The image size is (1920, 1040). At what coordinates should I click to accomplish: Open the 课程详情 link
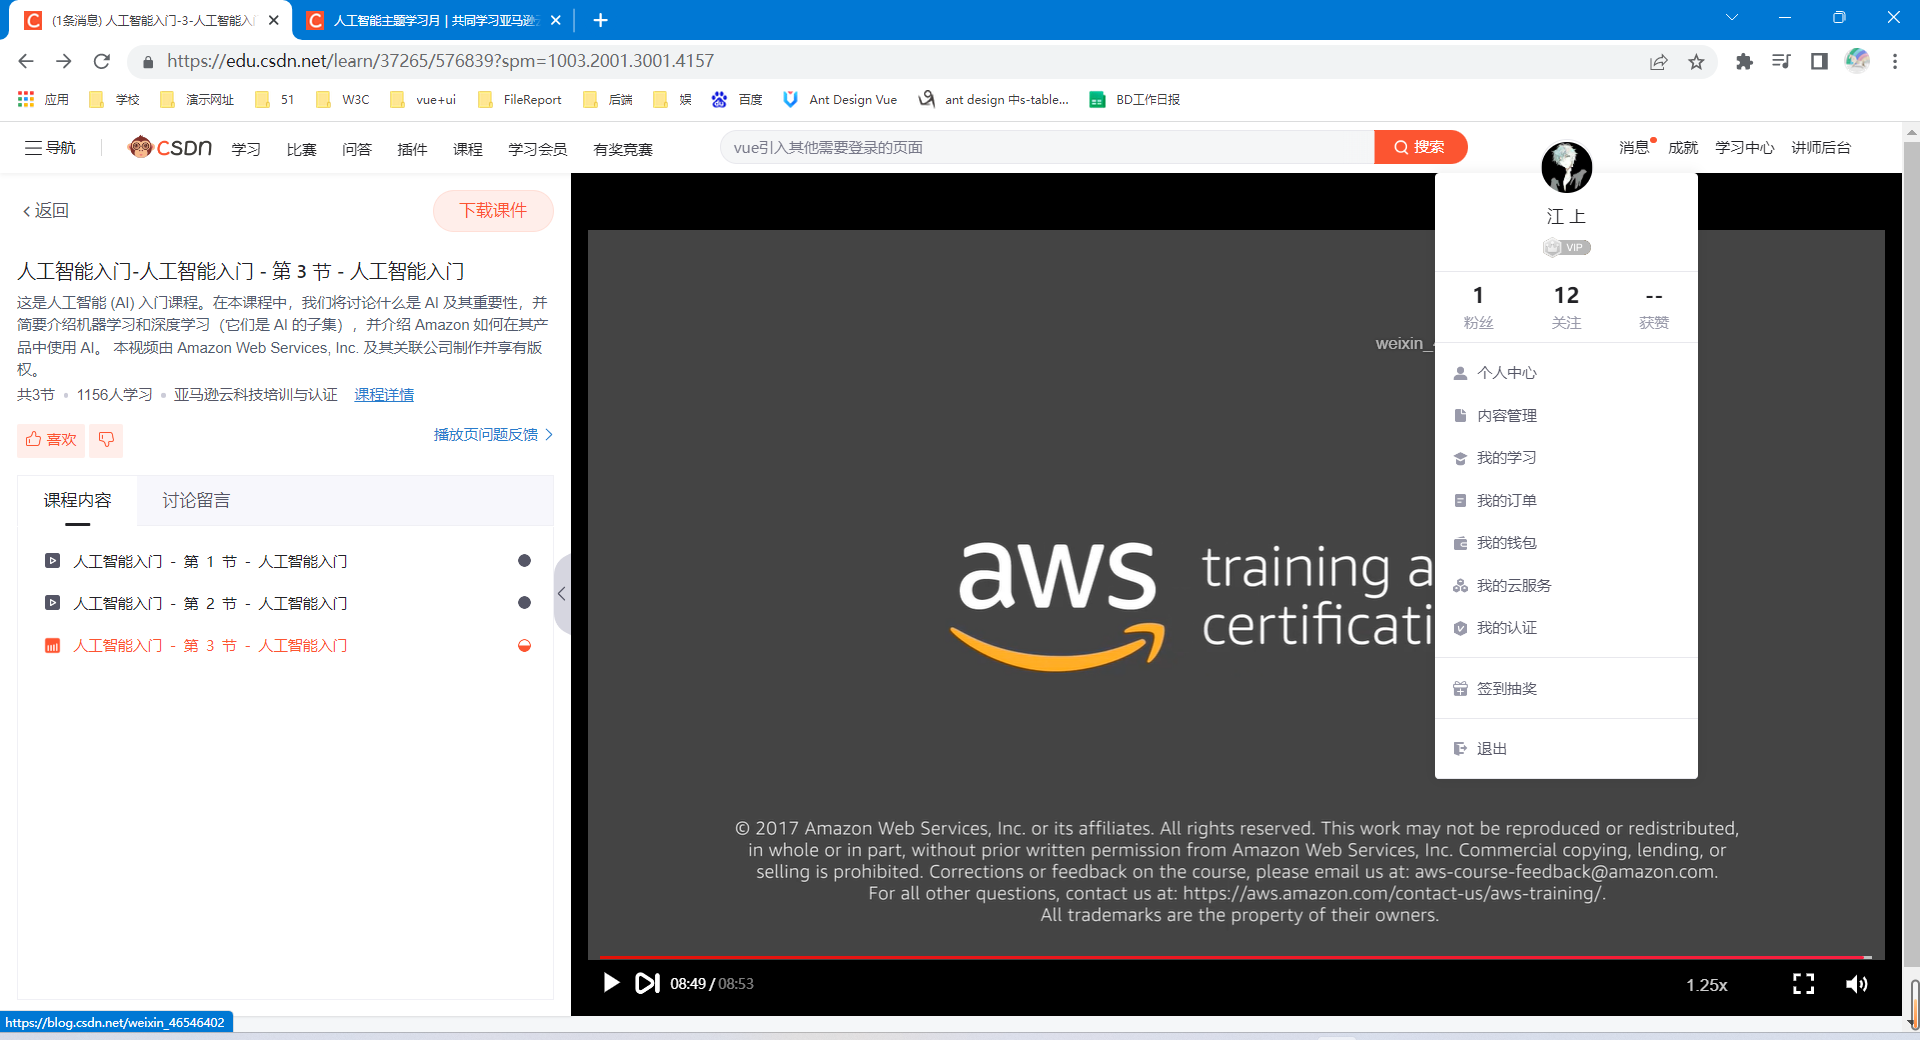[384, 395]
